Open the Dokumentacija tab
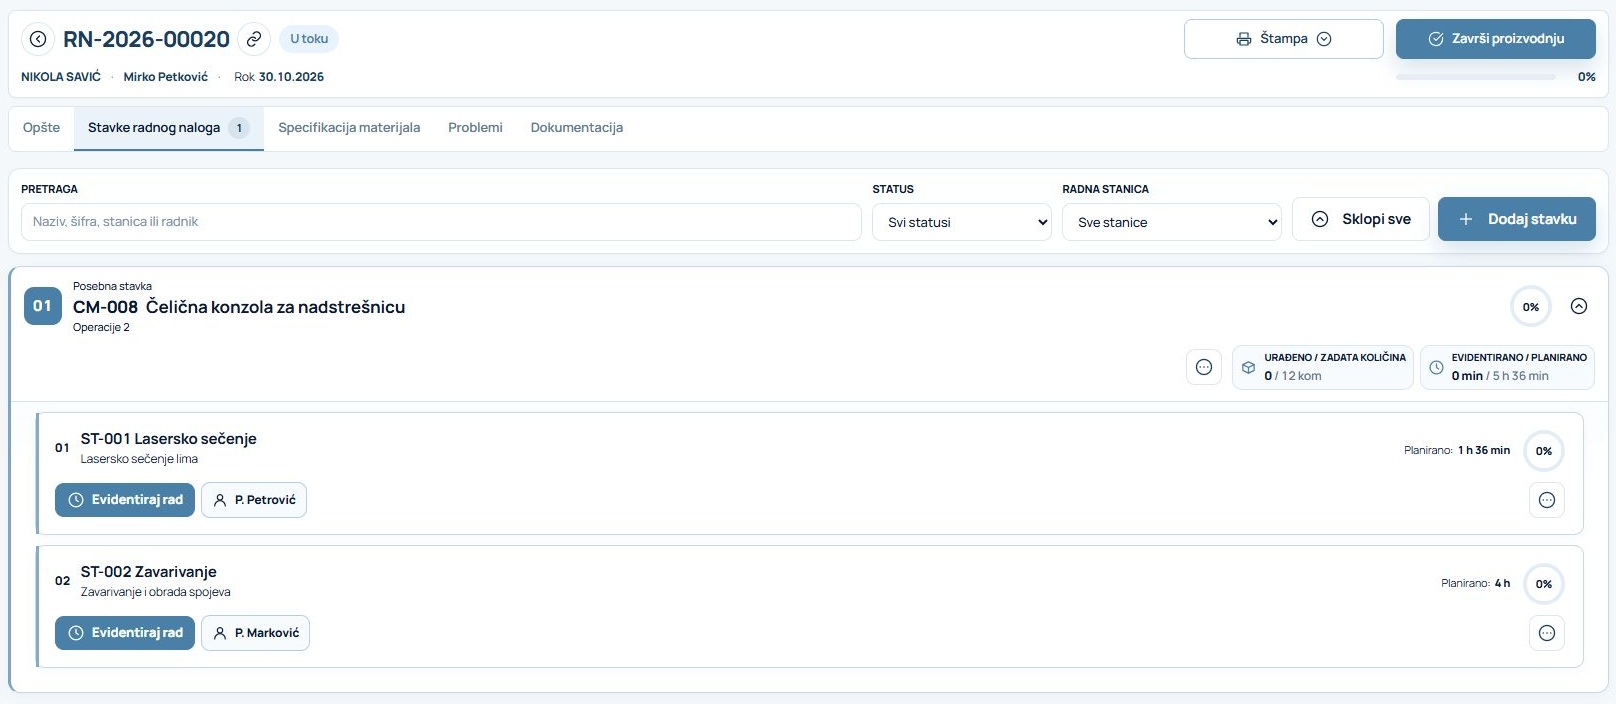 point(577,128)
